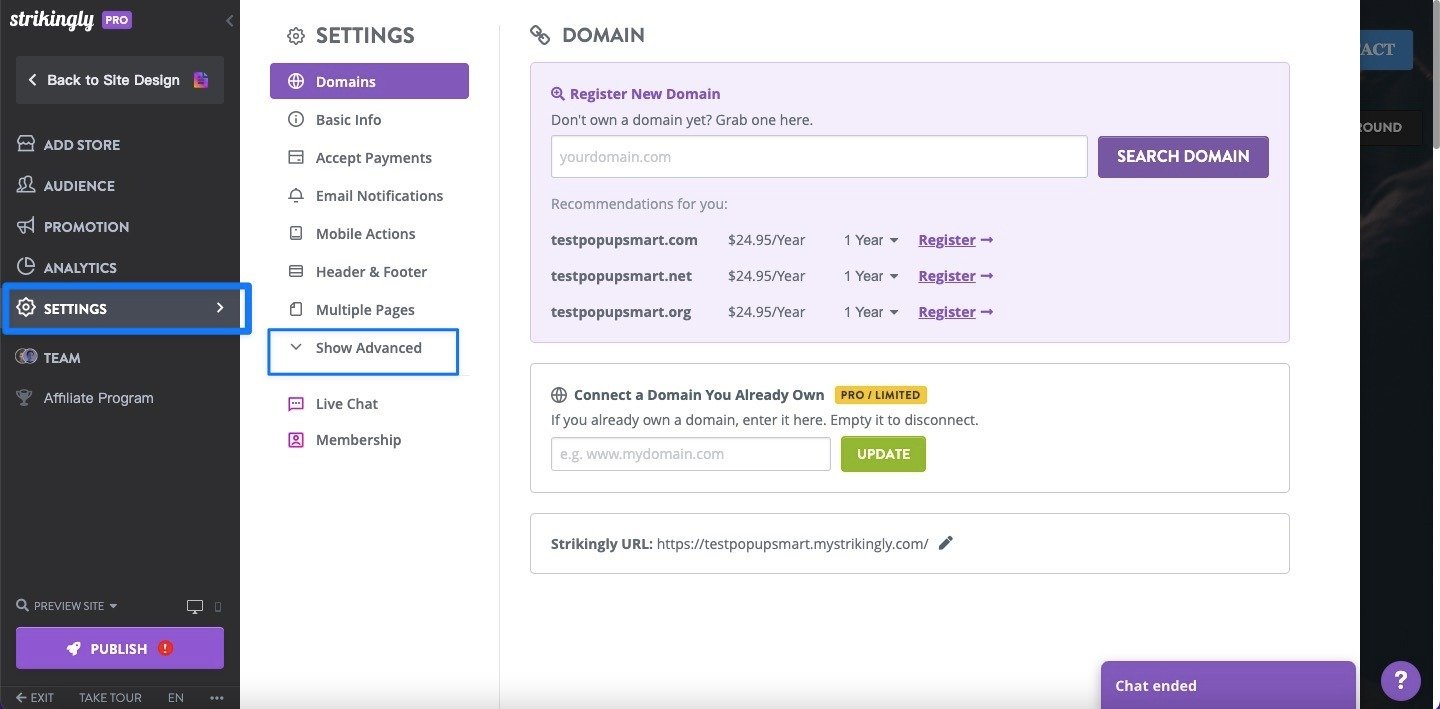
Task: Click the store icon beside ADD STORE
Action: tap(26, 144)
